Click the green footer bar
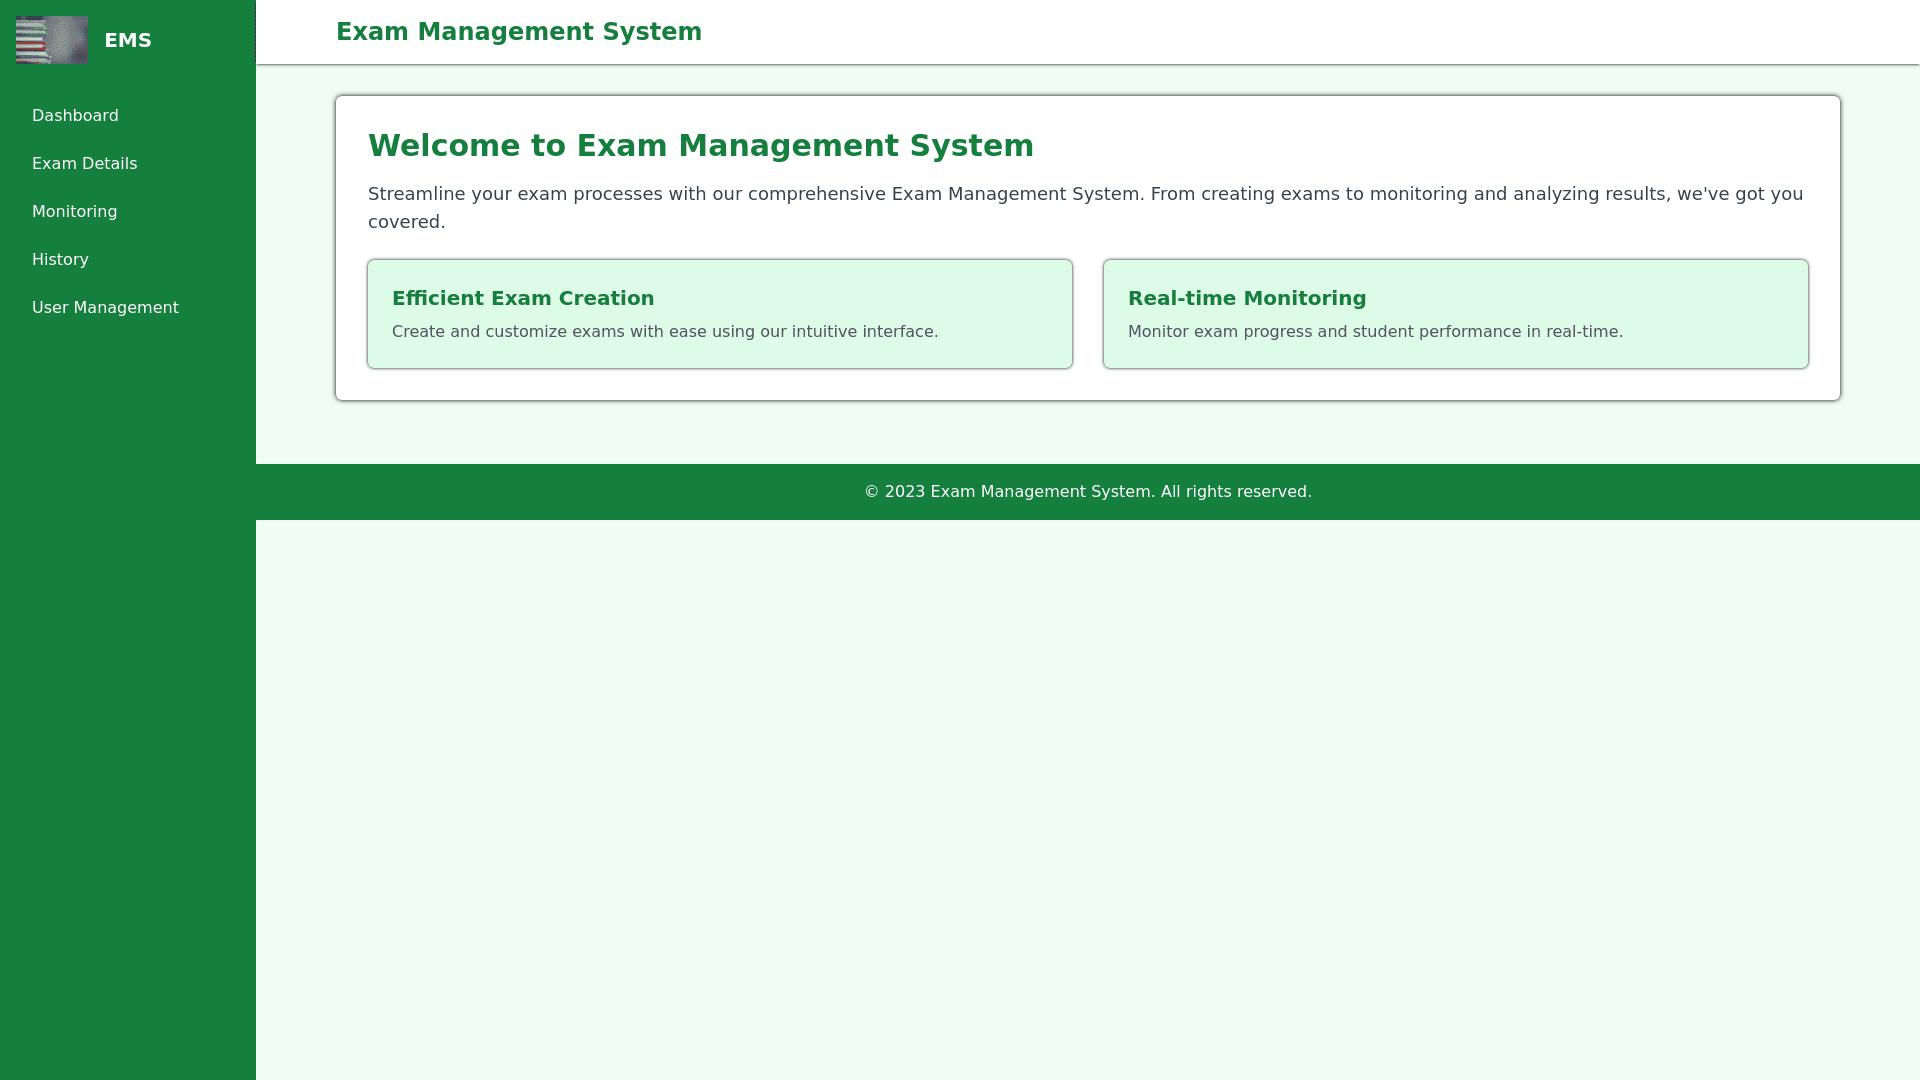Image resolution: width=1920 pixels, height=1080 pixels. click(x=500, y=492)
